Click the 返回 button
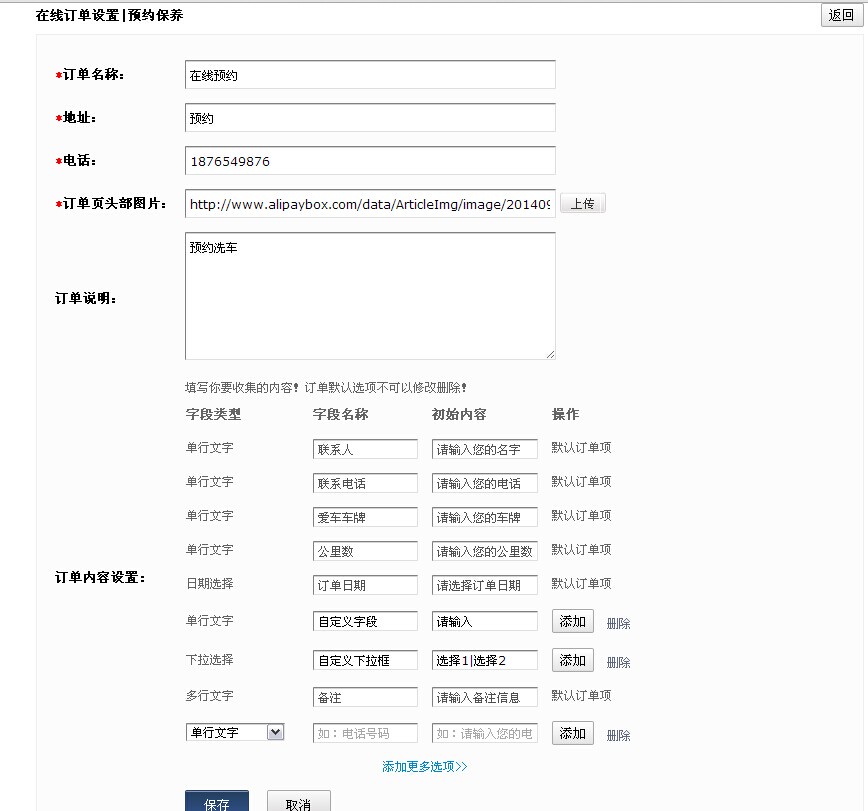The width and height of the screenshot is (868, 811). [x=841, y=15]
